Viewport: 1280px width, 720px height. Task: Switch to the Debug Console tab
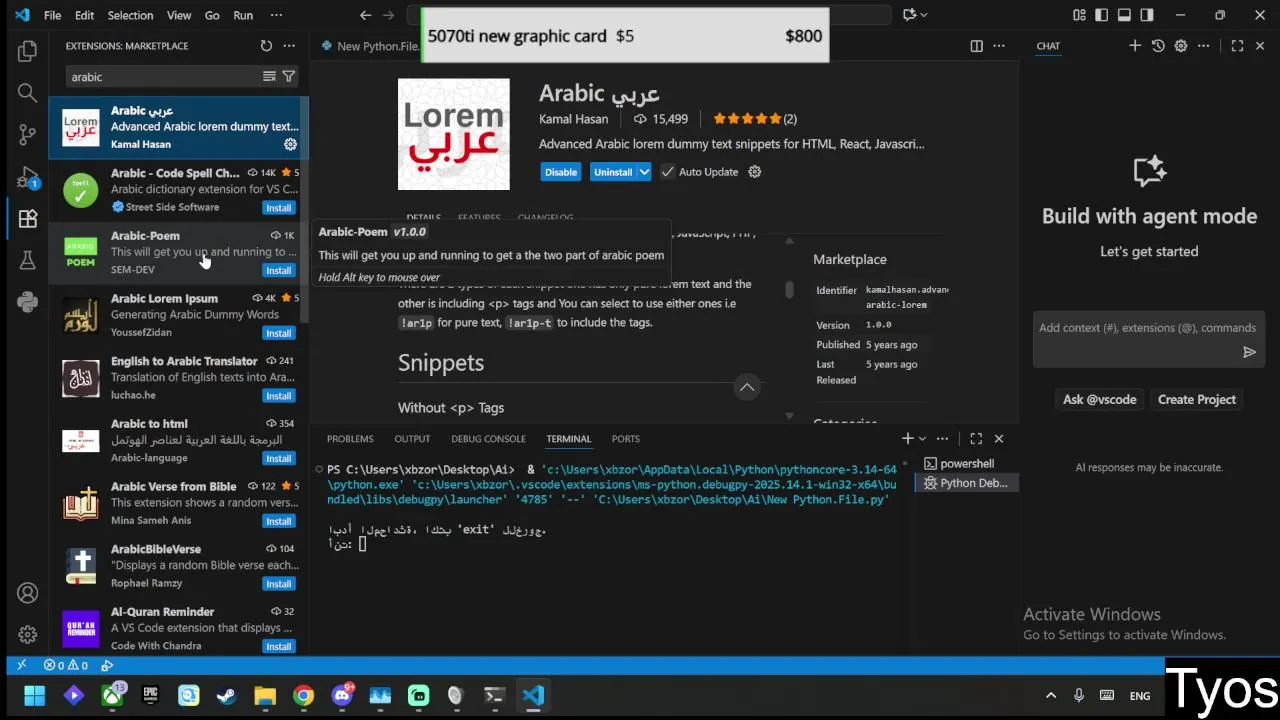(x=488, y=439)
